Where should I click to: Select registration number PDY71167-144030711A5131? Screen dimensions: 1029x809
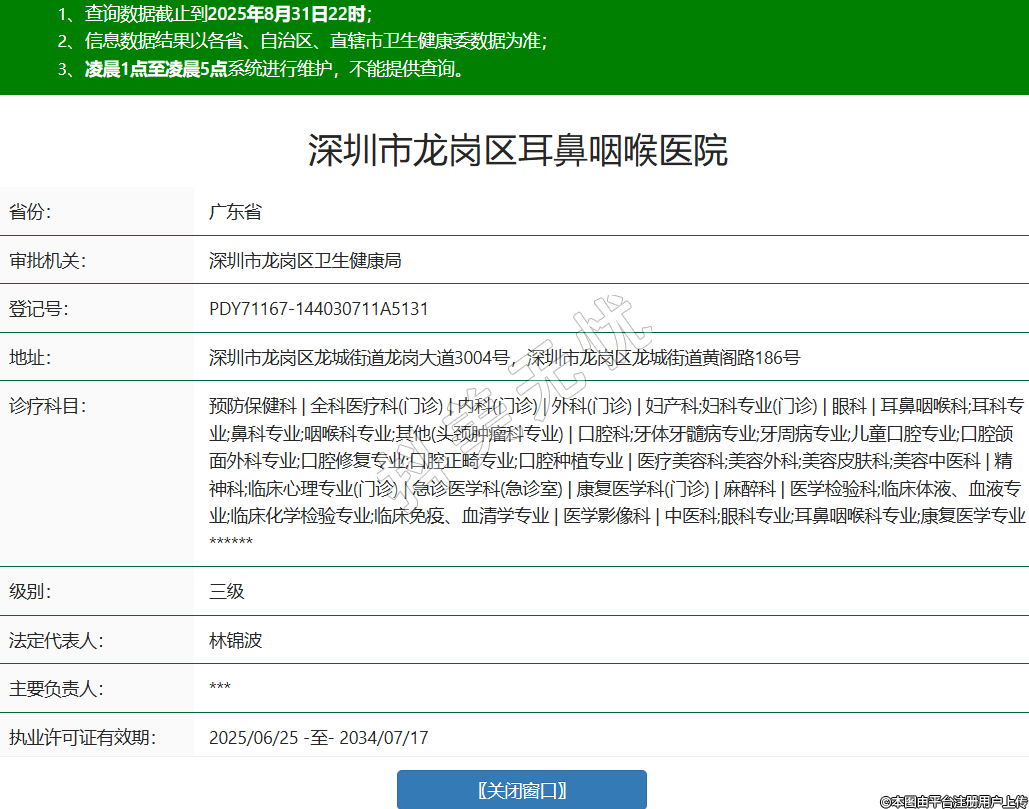318,309
